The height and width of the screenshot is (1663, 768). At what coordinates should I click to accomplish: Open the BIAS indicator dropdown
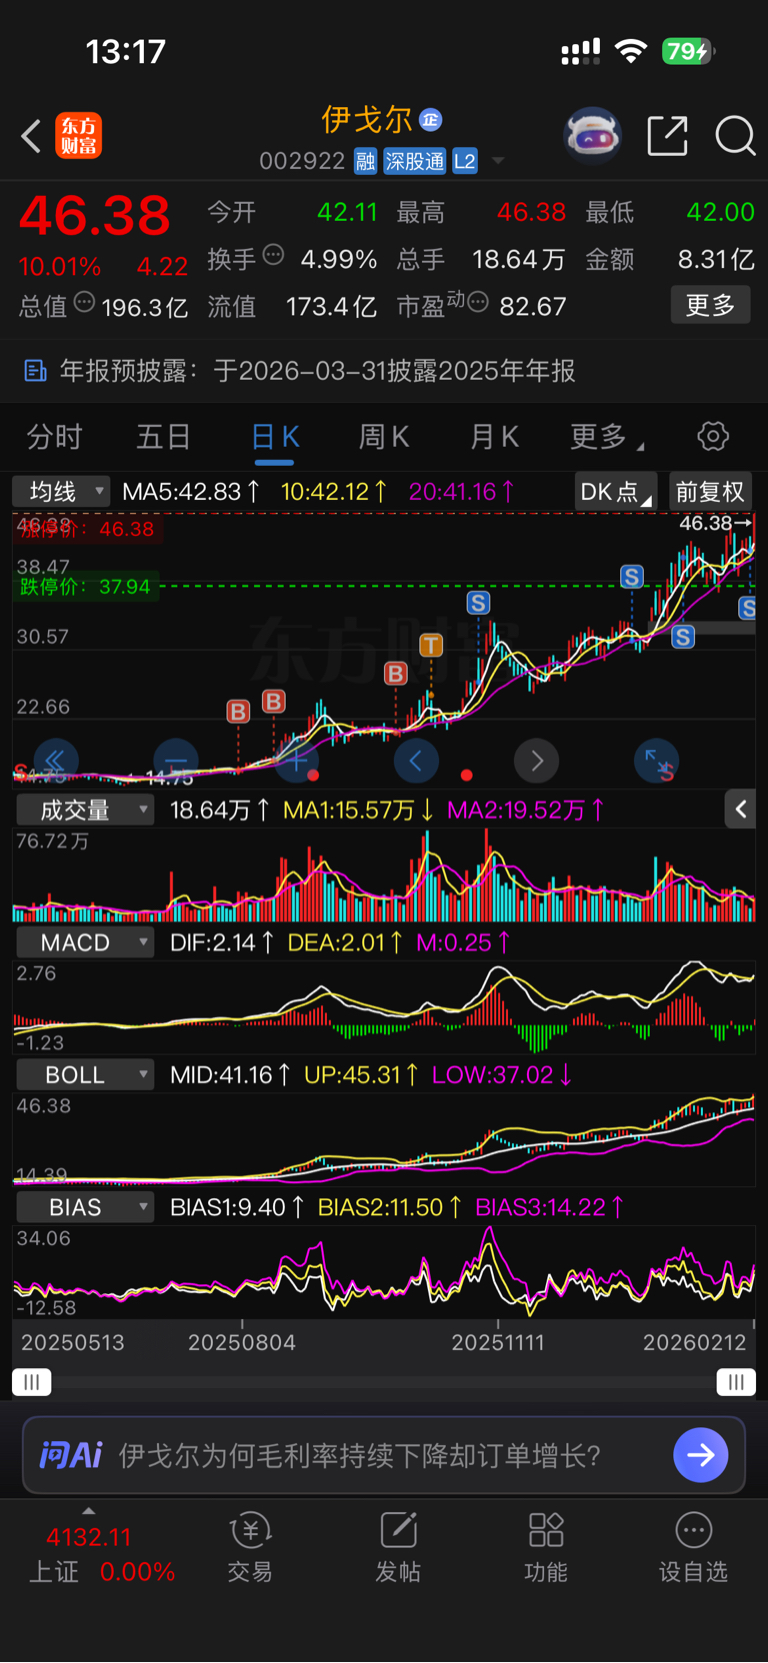pyautogui.click(x=85, y=1207)
